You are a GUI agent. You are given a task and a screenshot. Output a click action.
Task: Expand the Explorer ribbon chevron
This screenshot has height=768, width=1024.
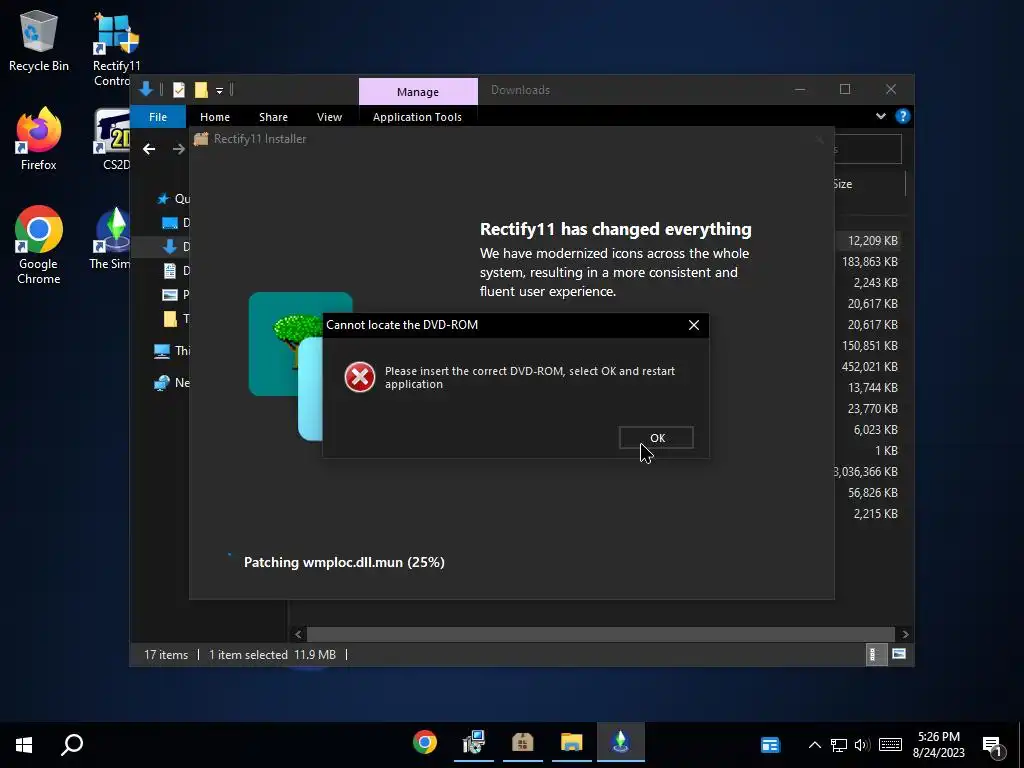(x=880, y=116)
